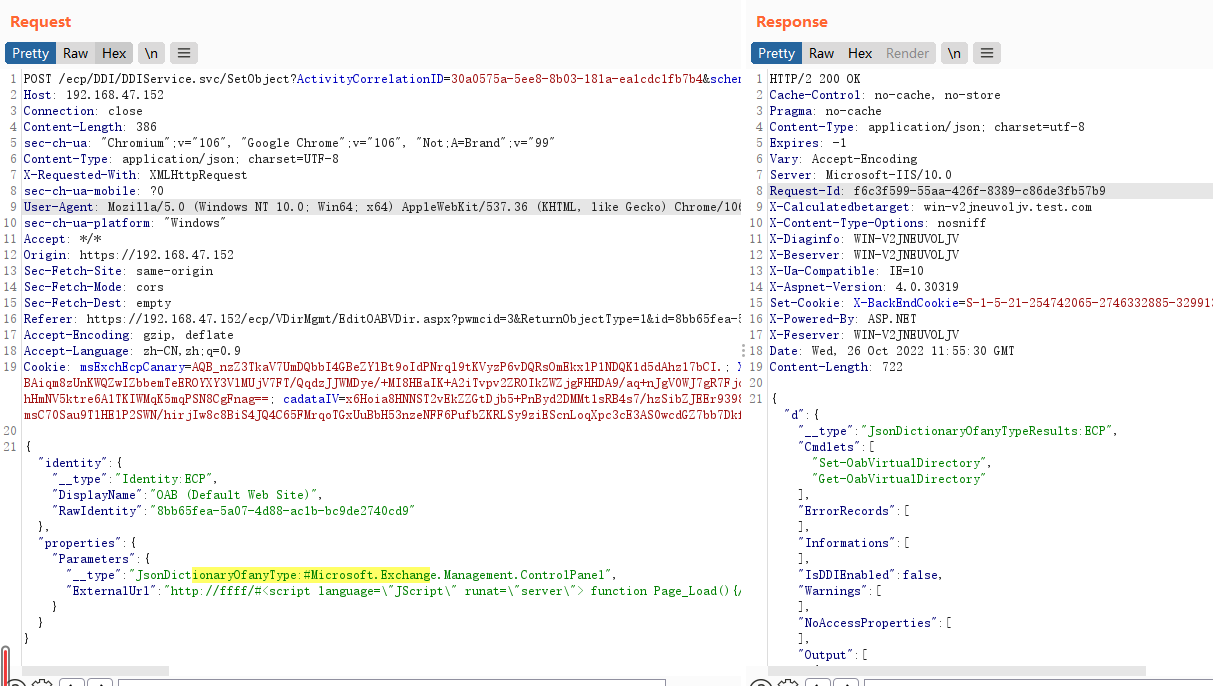Click the Request panel title

(41, 21)
